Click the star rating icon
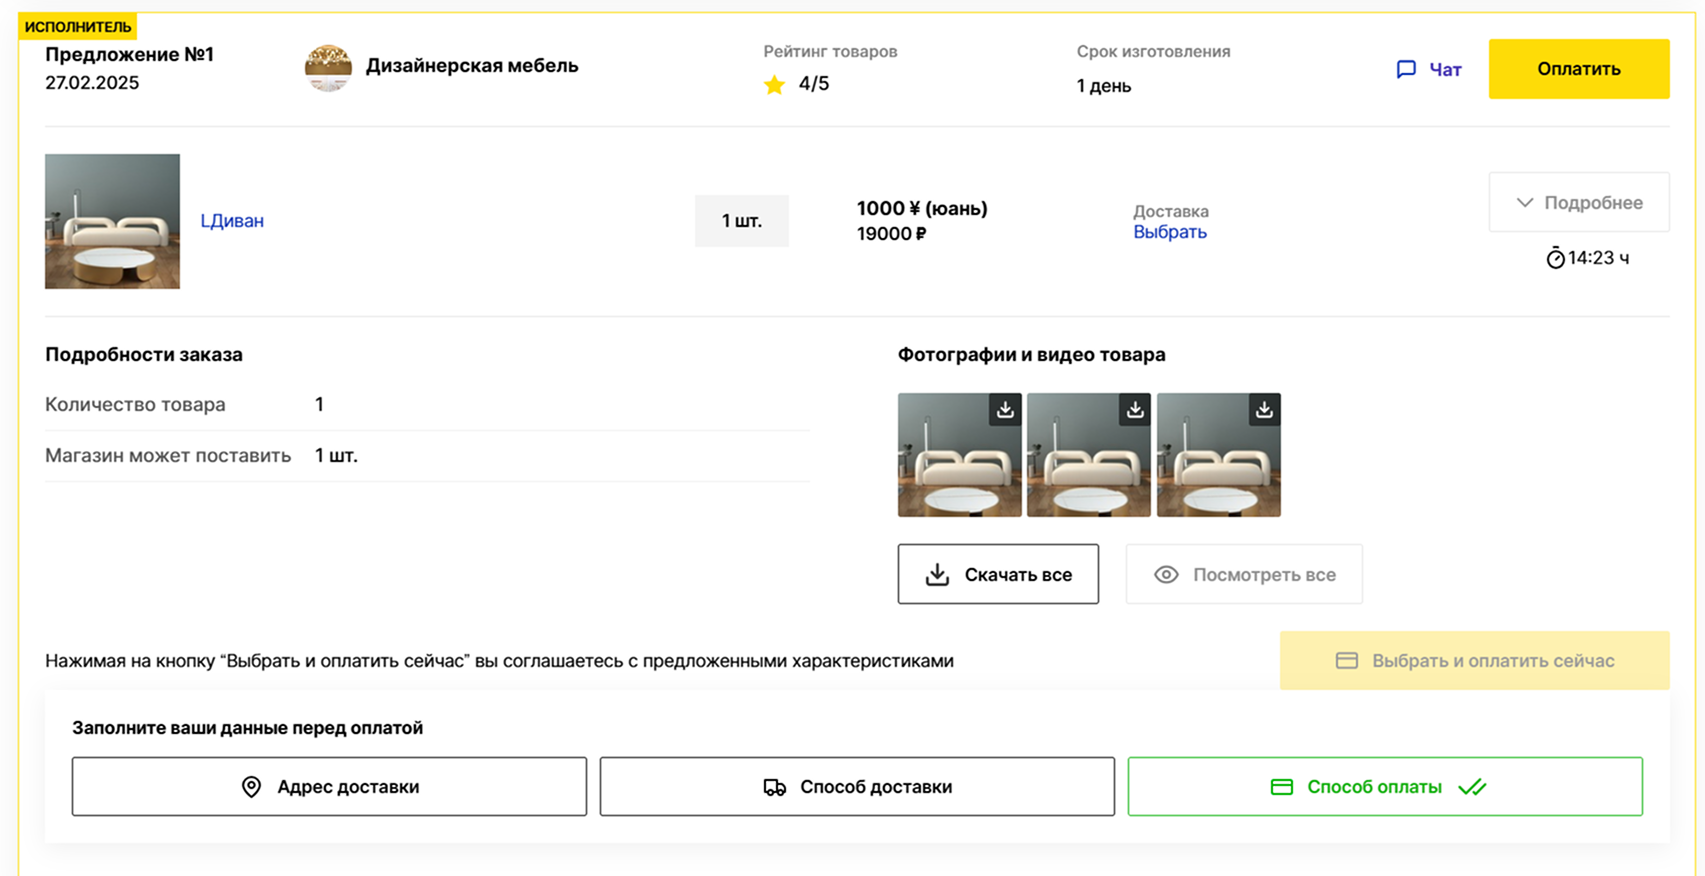The height and width of the screenshot is (876, 1705). [774, 85]
